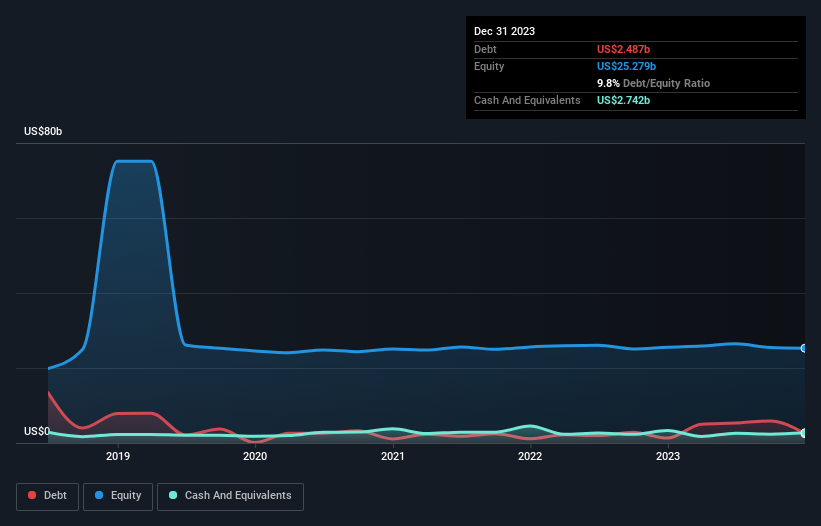Click the US$2.742b cash value
This screenshot has width=821, height=526.
(623, 100)
